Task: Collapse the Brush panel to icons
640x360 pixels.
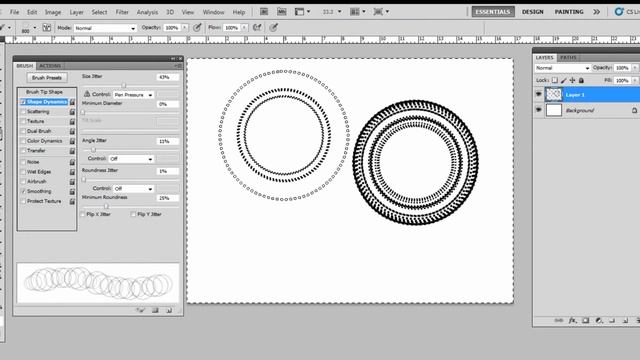Action: (x=173, y=59)
